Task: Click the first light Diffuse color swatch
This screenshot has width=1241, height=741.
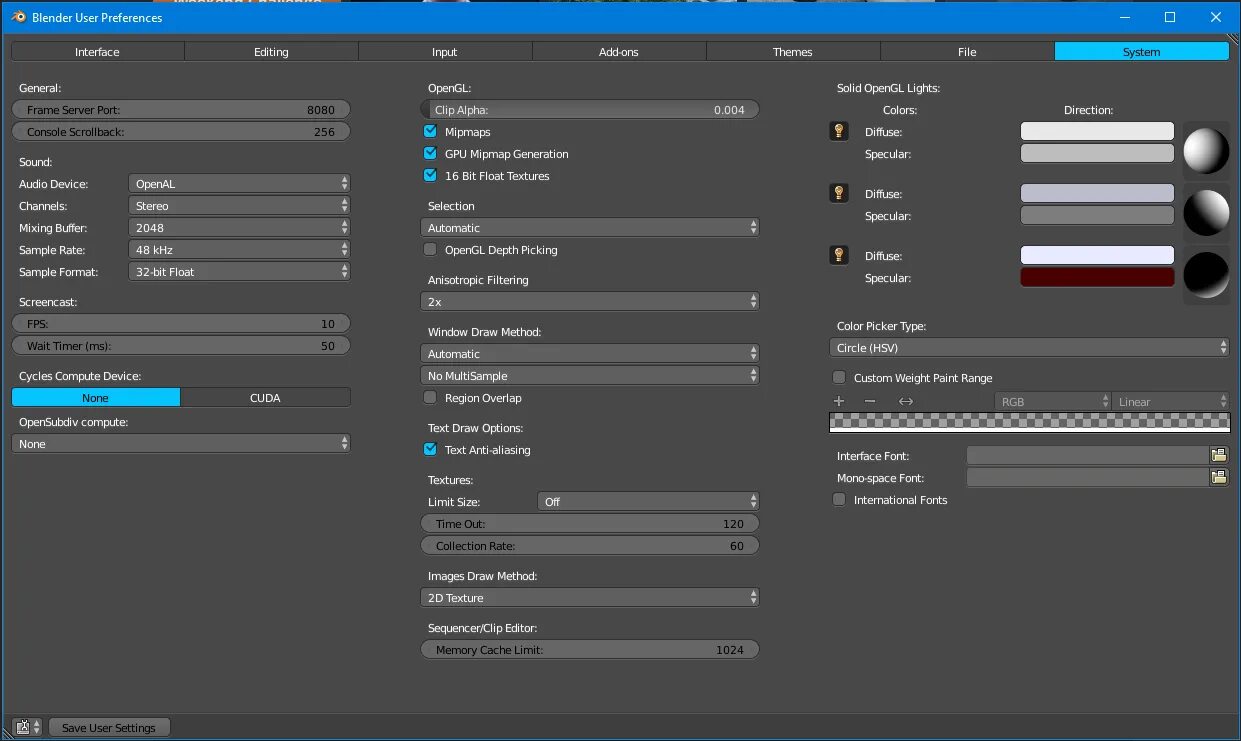Action: click(x=1097, y=131)
